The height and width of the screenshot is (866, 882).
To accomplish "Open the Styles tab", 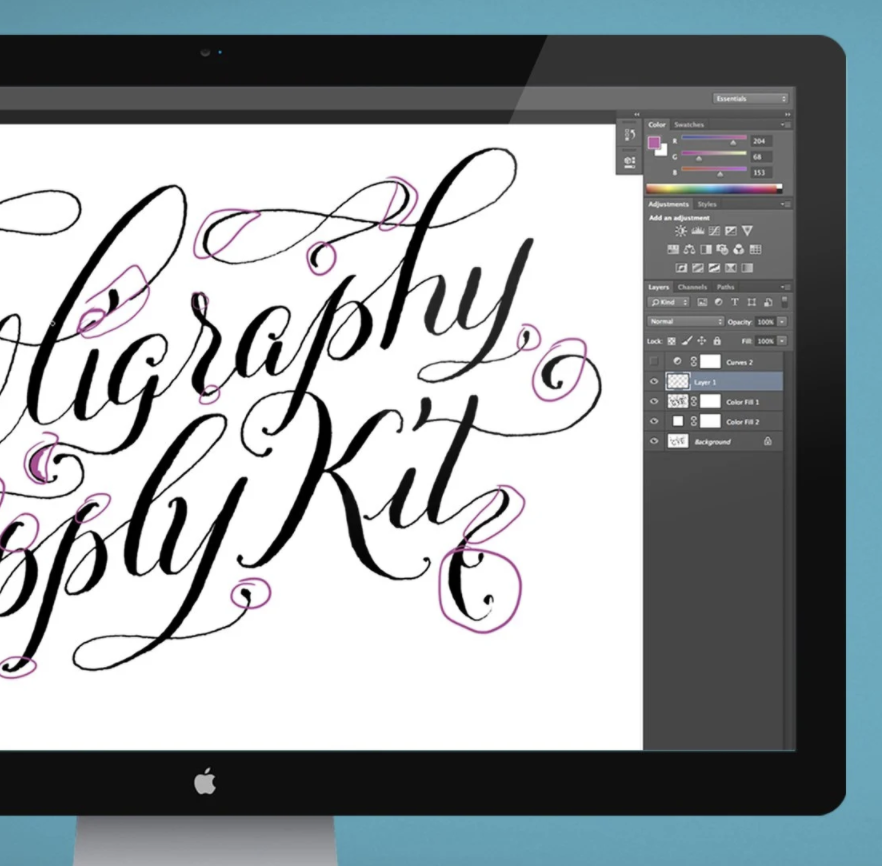I will [x=707, y=205].
